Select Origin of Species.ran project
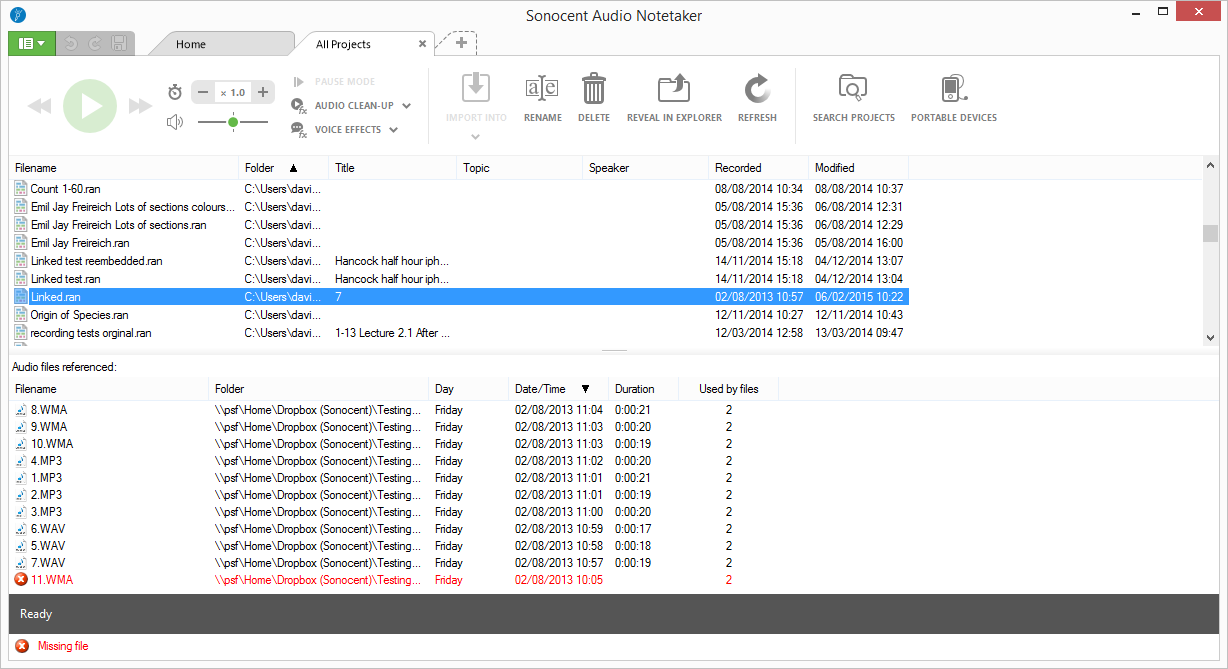 click(x=459, y=315)
